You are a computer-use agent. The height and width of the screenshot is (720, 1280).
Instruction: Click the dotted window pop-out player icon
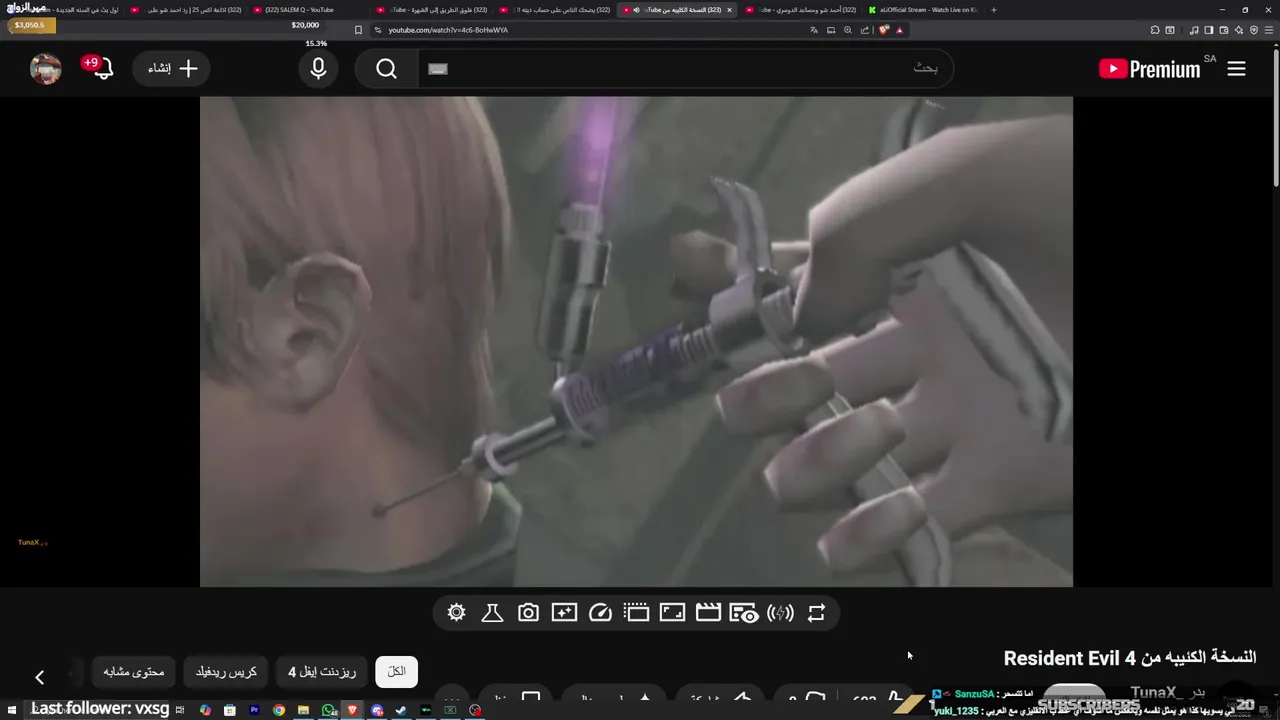pos(636,613)
